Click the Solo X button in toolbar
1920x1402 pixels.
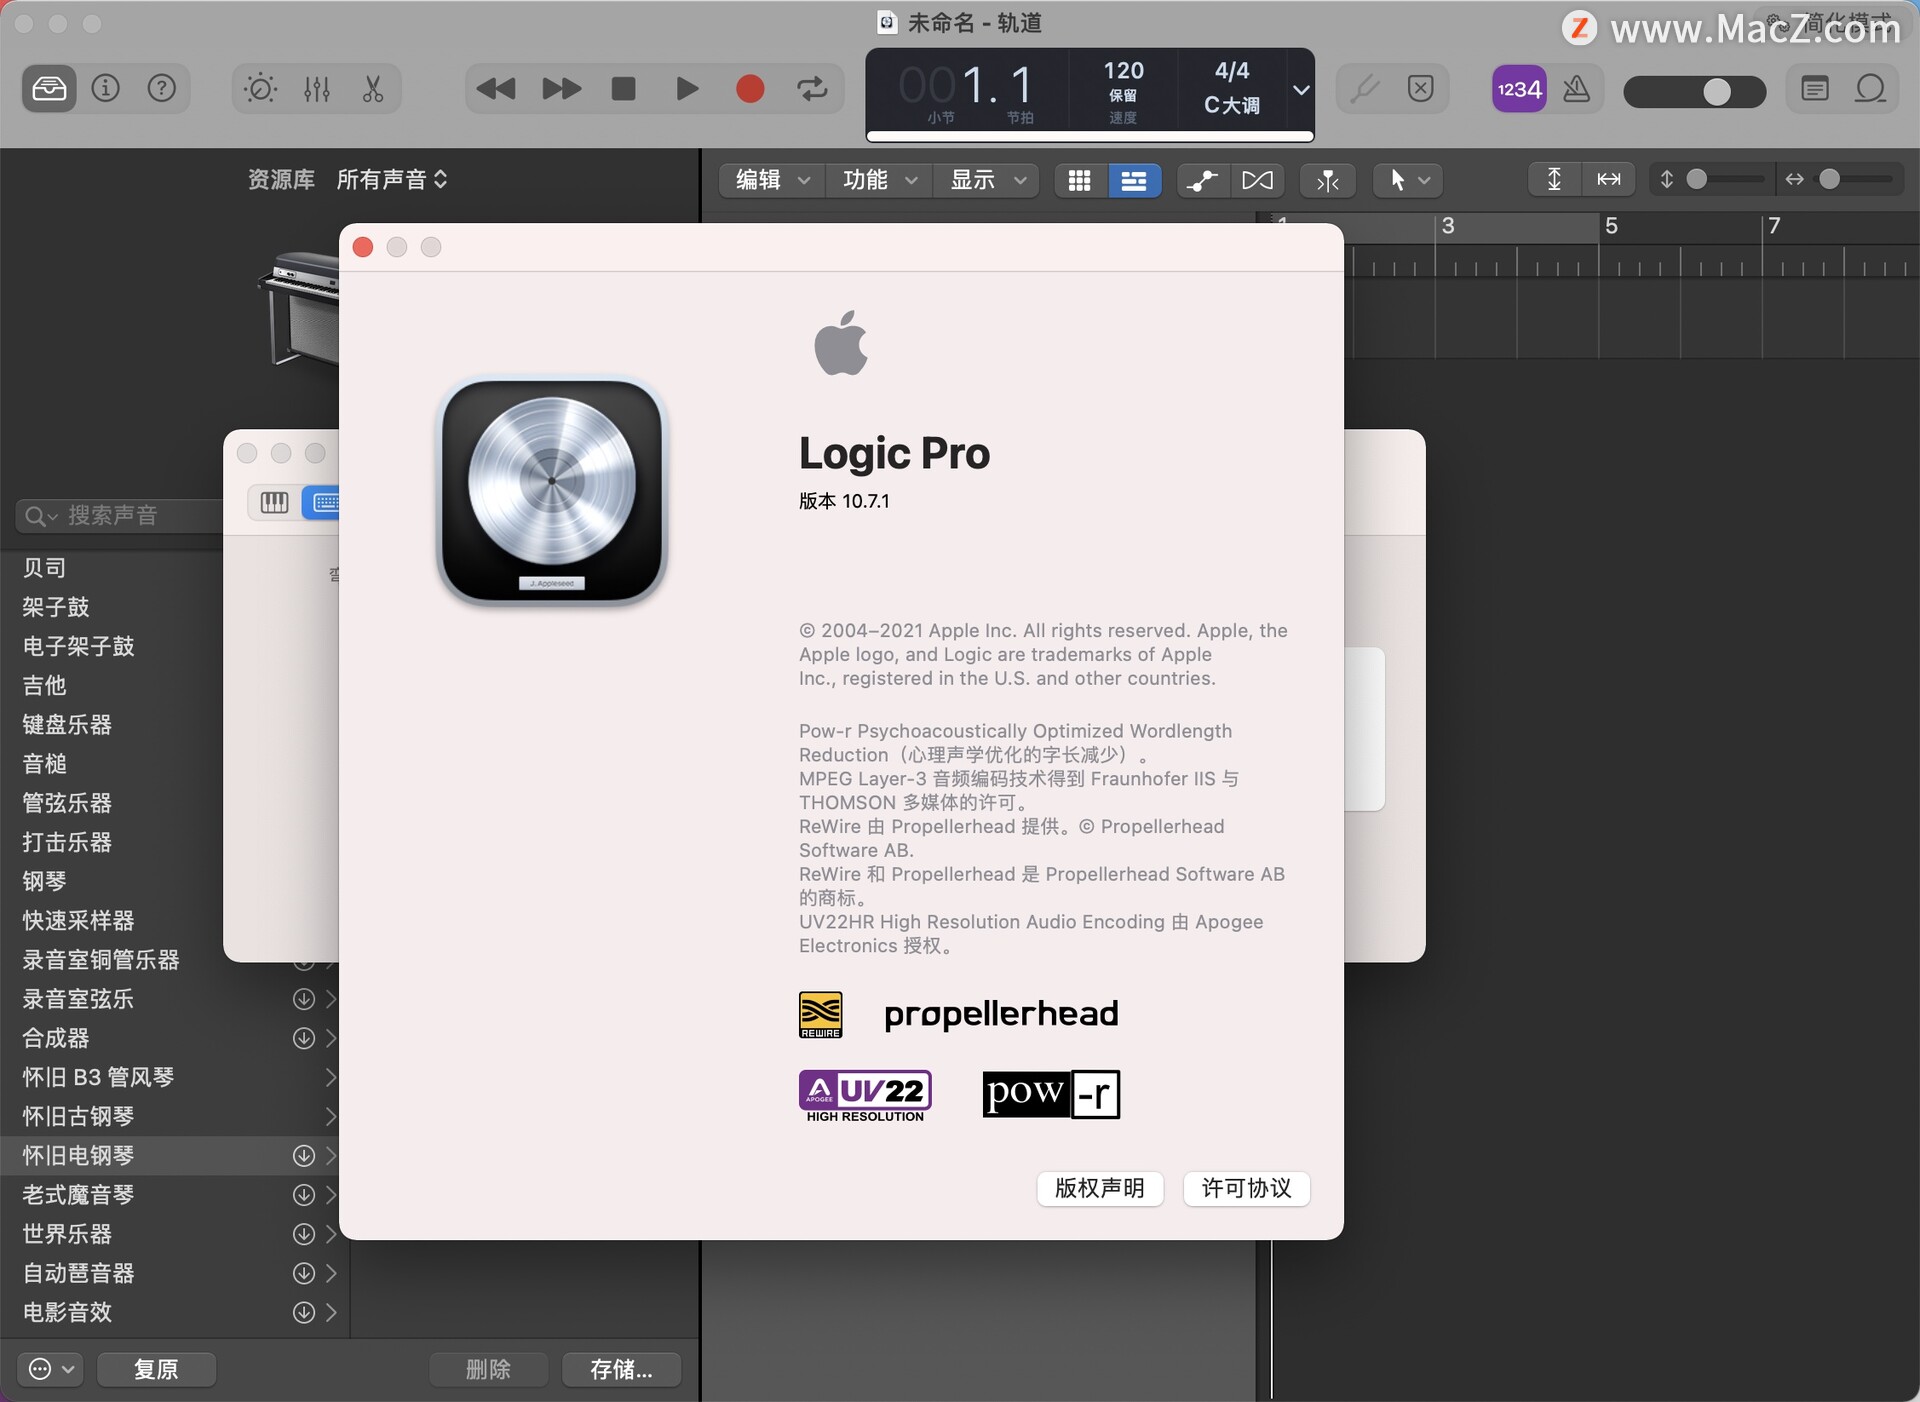(x=1420, y=89)
